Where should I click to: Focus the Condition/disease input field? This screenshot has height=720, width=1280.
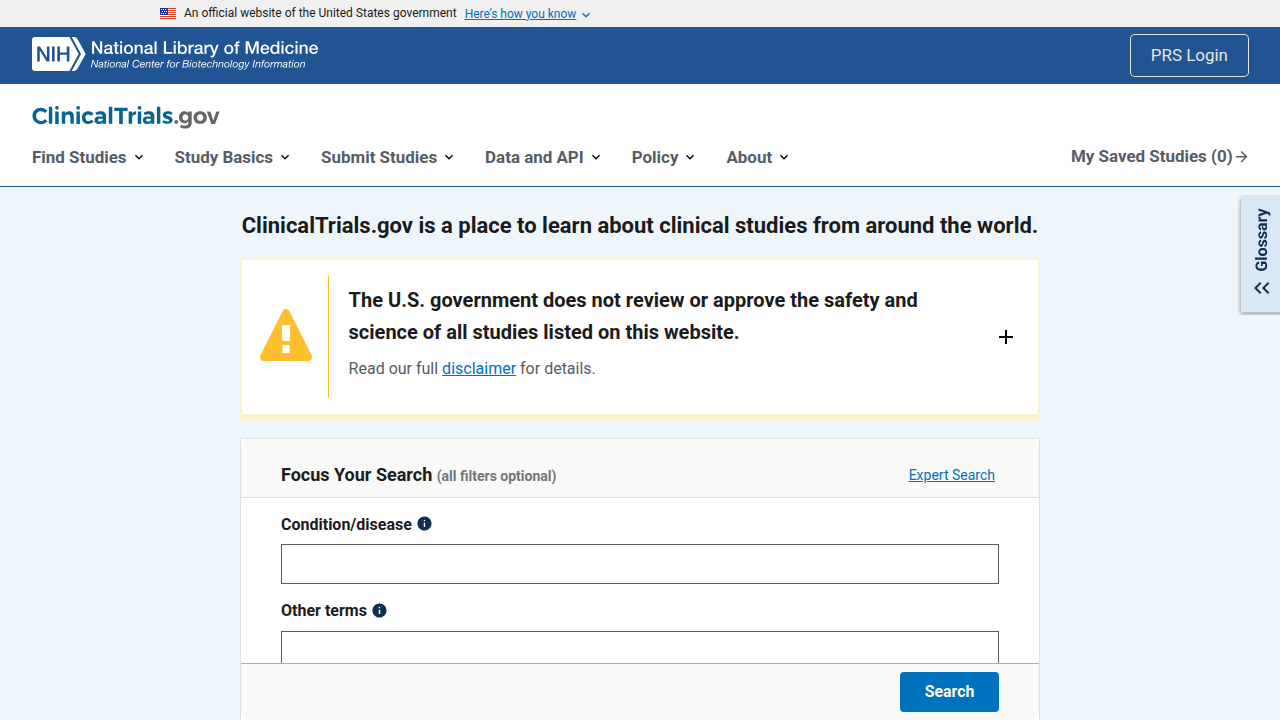[x=640, y=564]
